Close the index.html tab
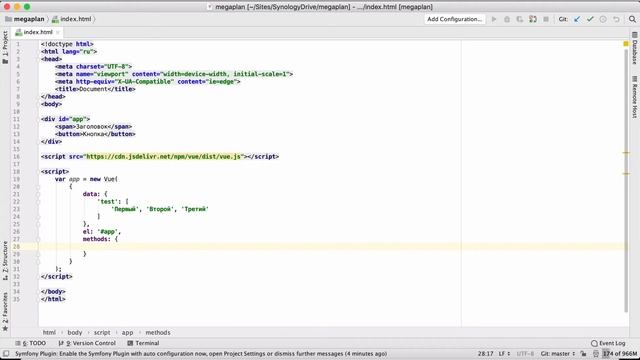 [58, 32]
